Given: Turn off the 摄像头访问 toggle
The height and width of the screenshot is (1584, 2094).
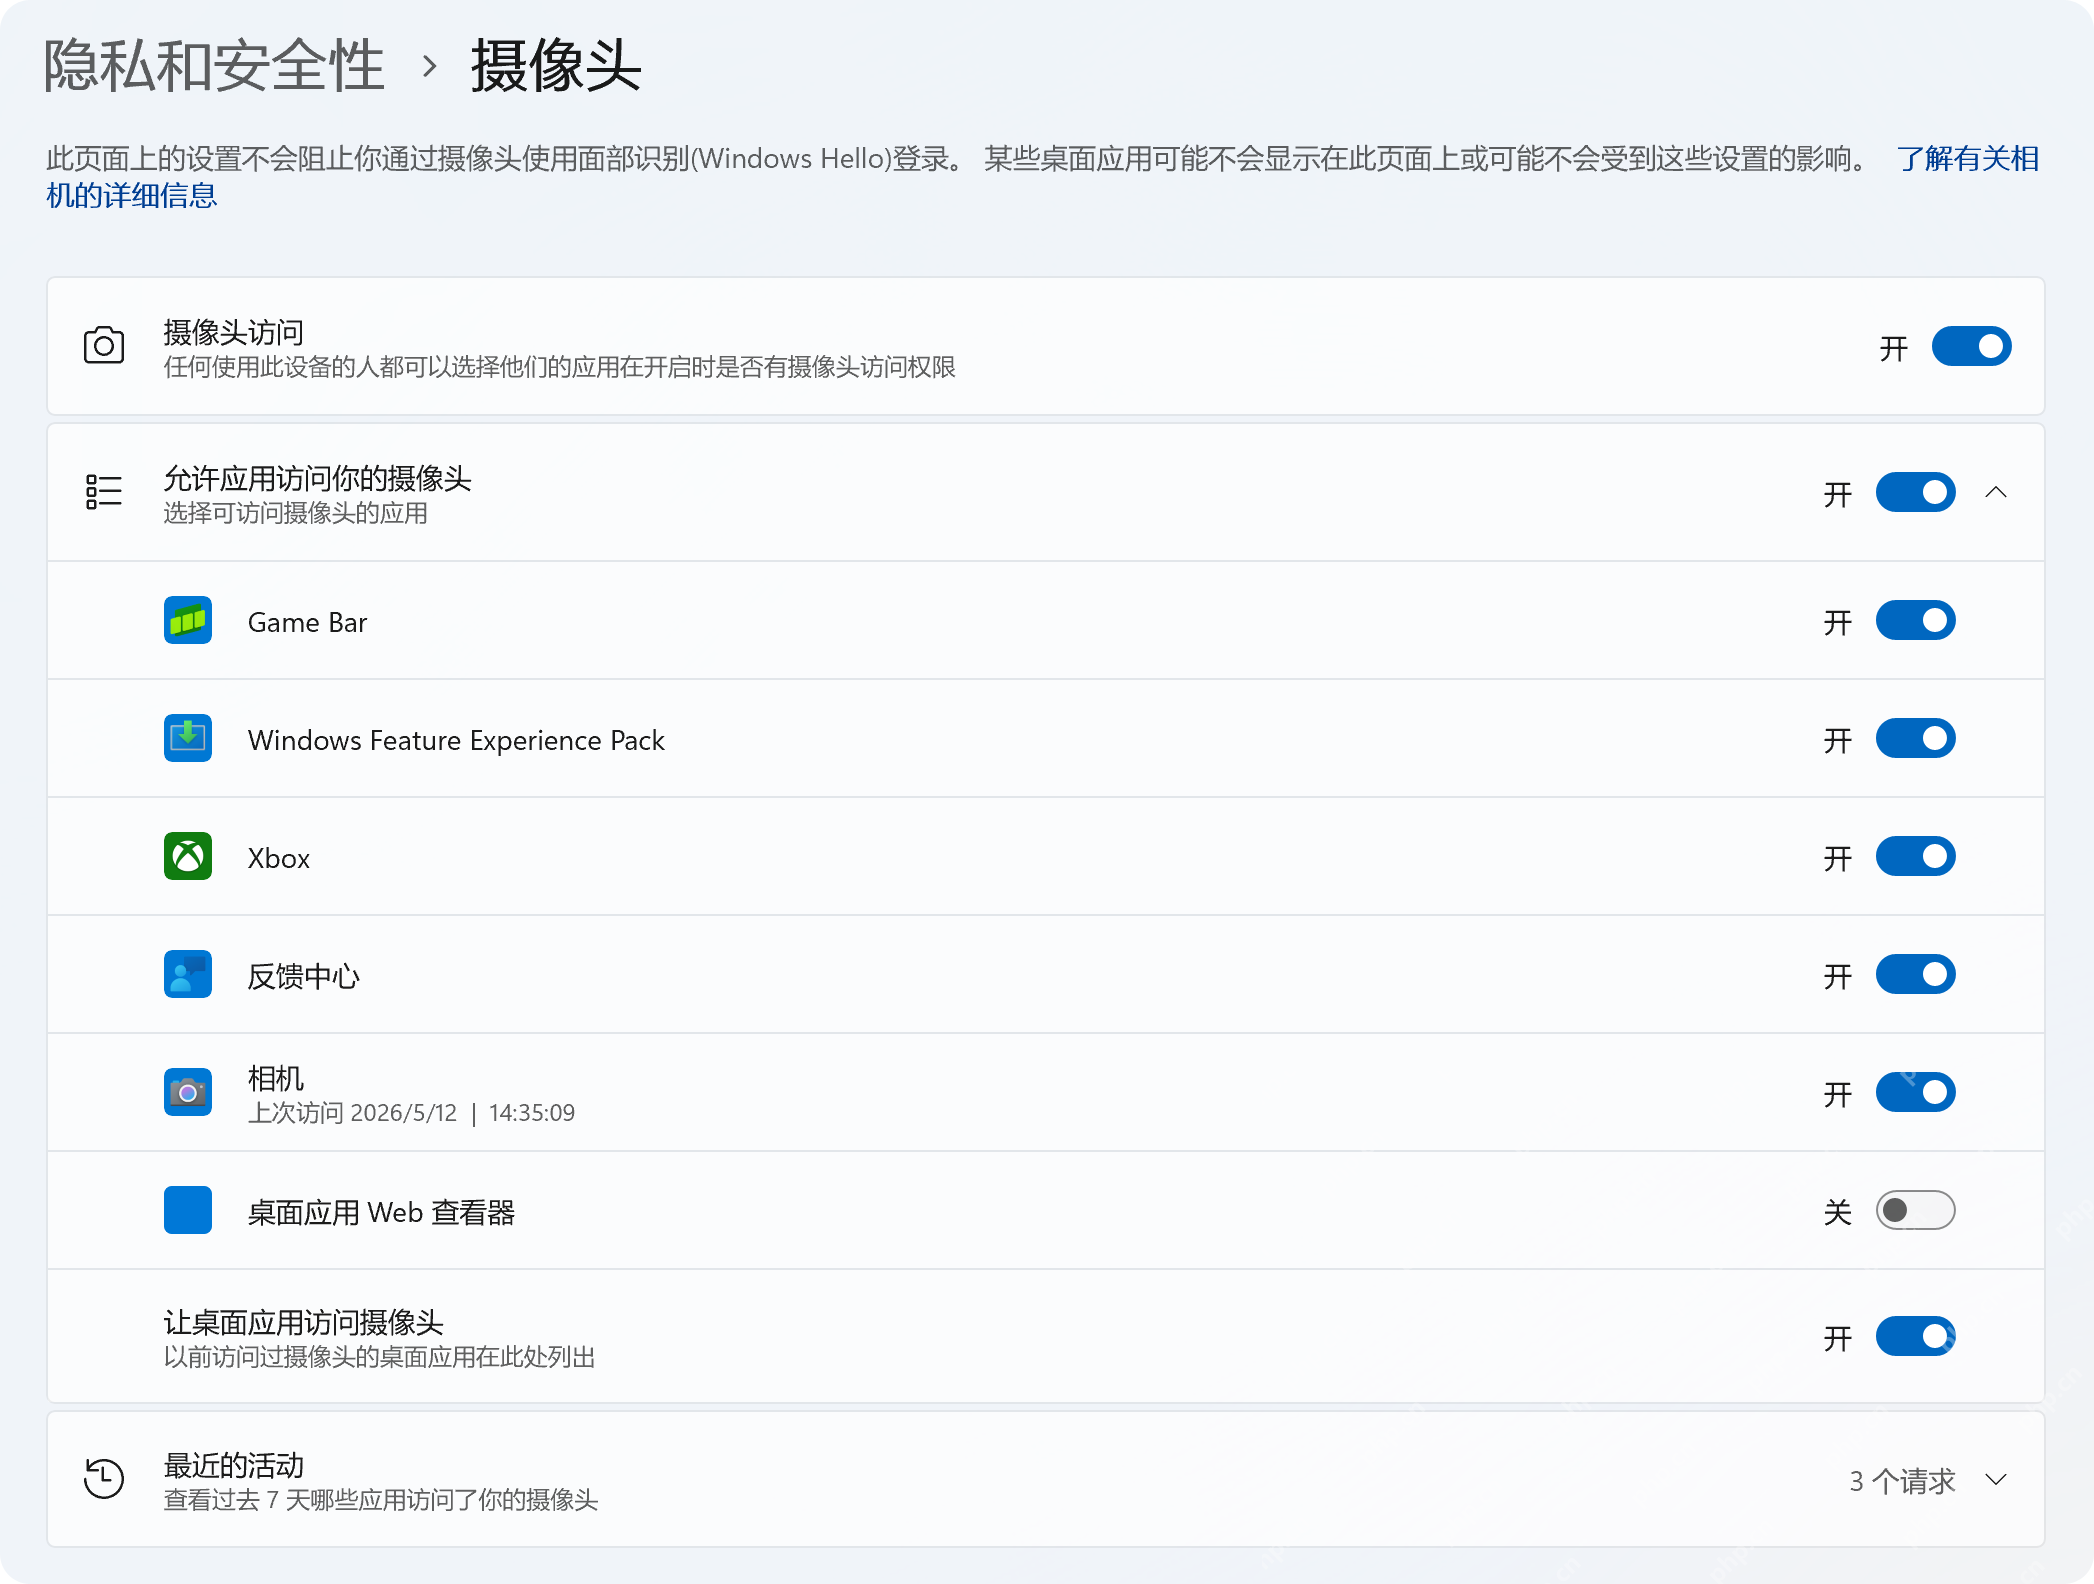Looking at the screenshot, I should [1972, 346].
